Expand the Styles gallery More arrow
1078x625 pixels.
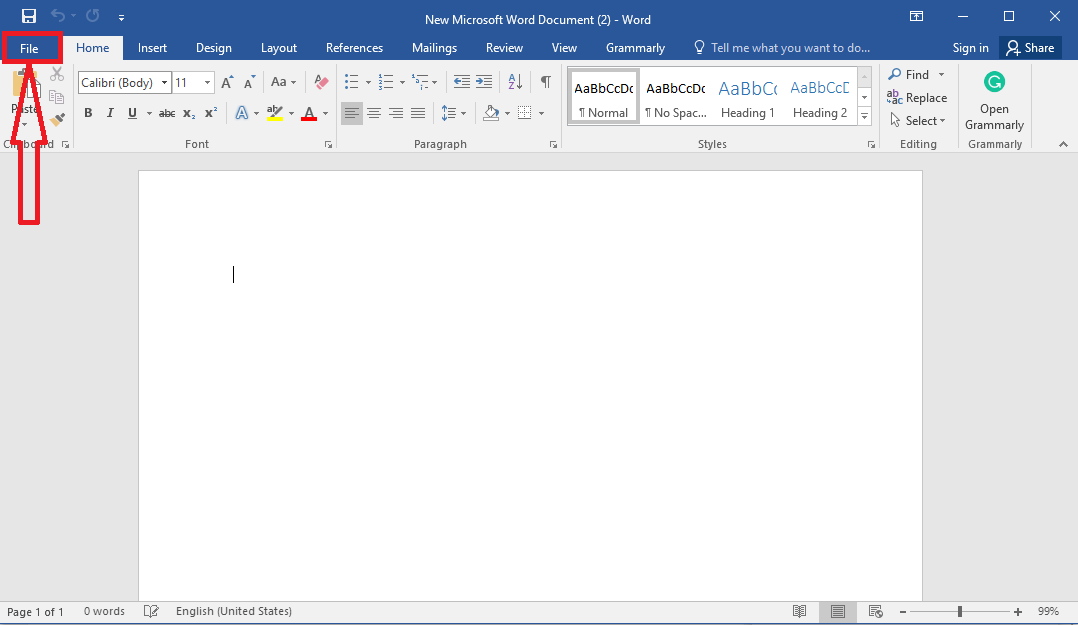tap(865, 116)
